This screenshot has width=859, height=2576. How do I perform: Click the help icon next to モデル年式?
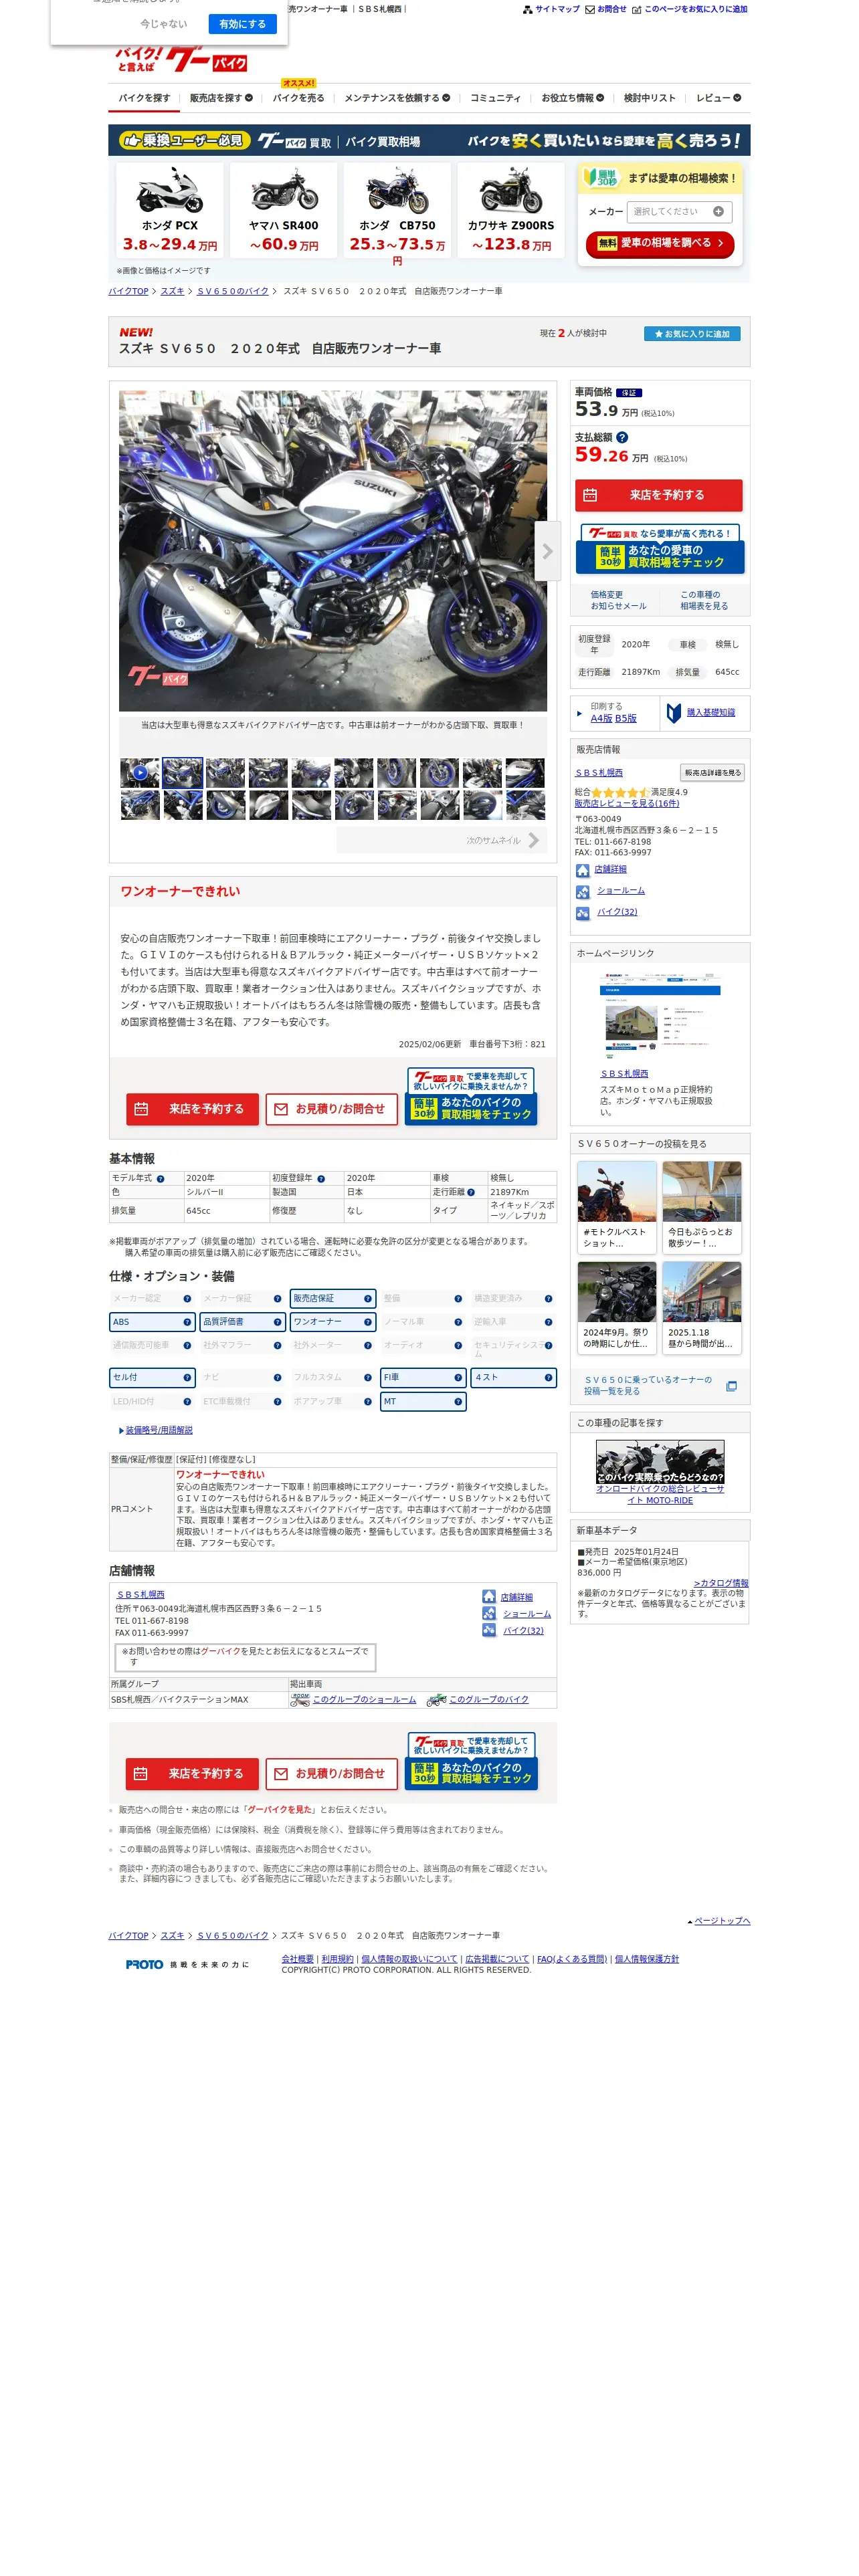(160, 1179)
